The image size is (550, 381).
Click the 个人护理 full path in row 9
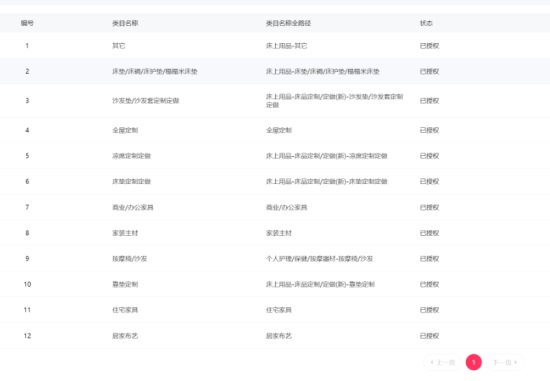click(x=319, y=259)
